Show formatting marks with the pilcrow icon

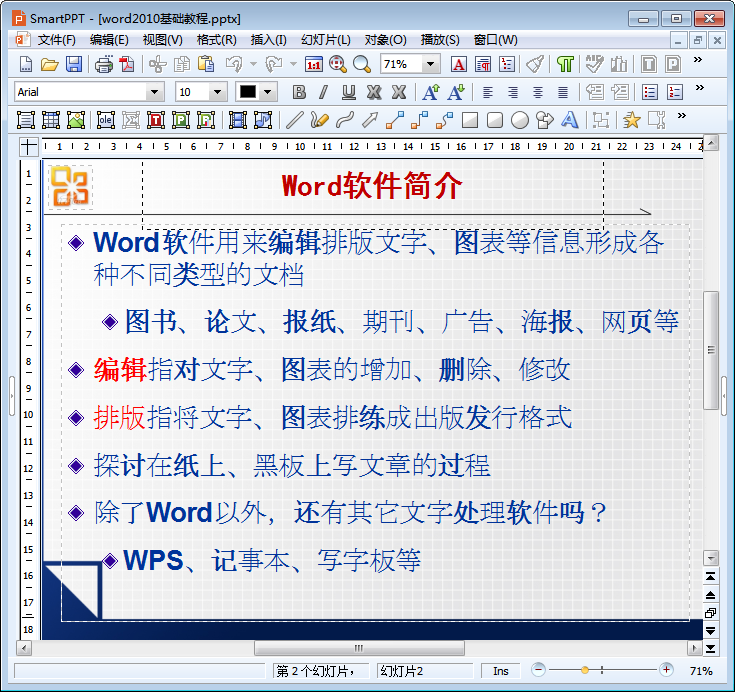coord(565,64)
